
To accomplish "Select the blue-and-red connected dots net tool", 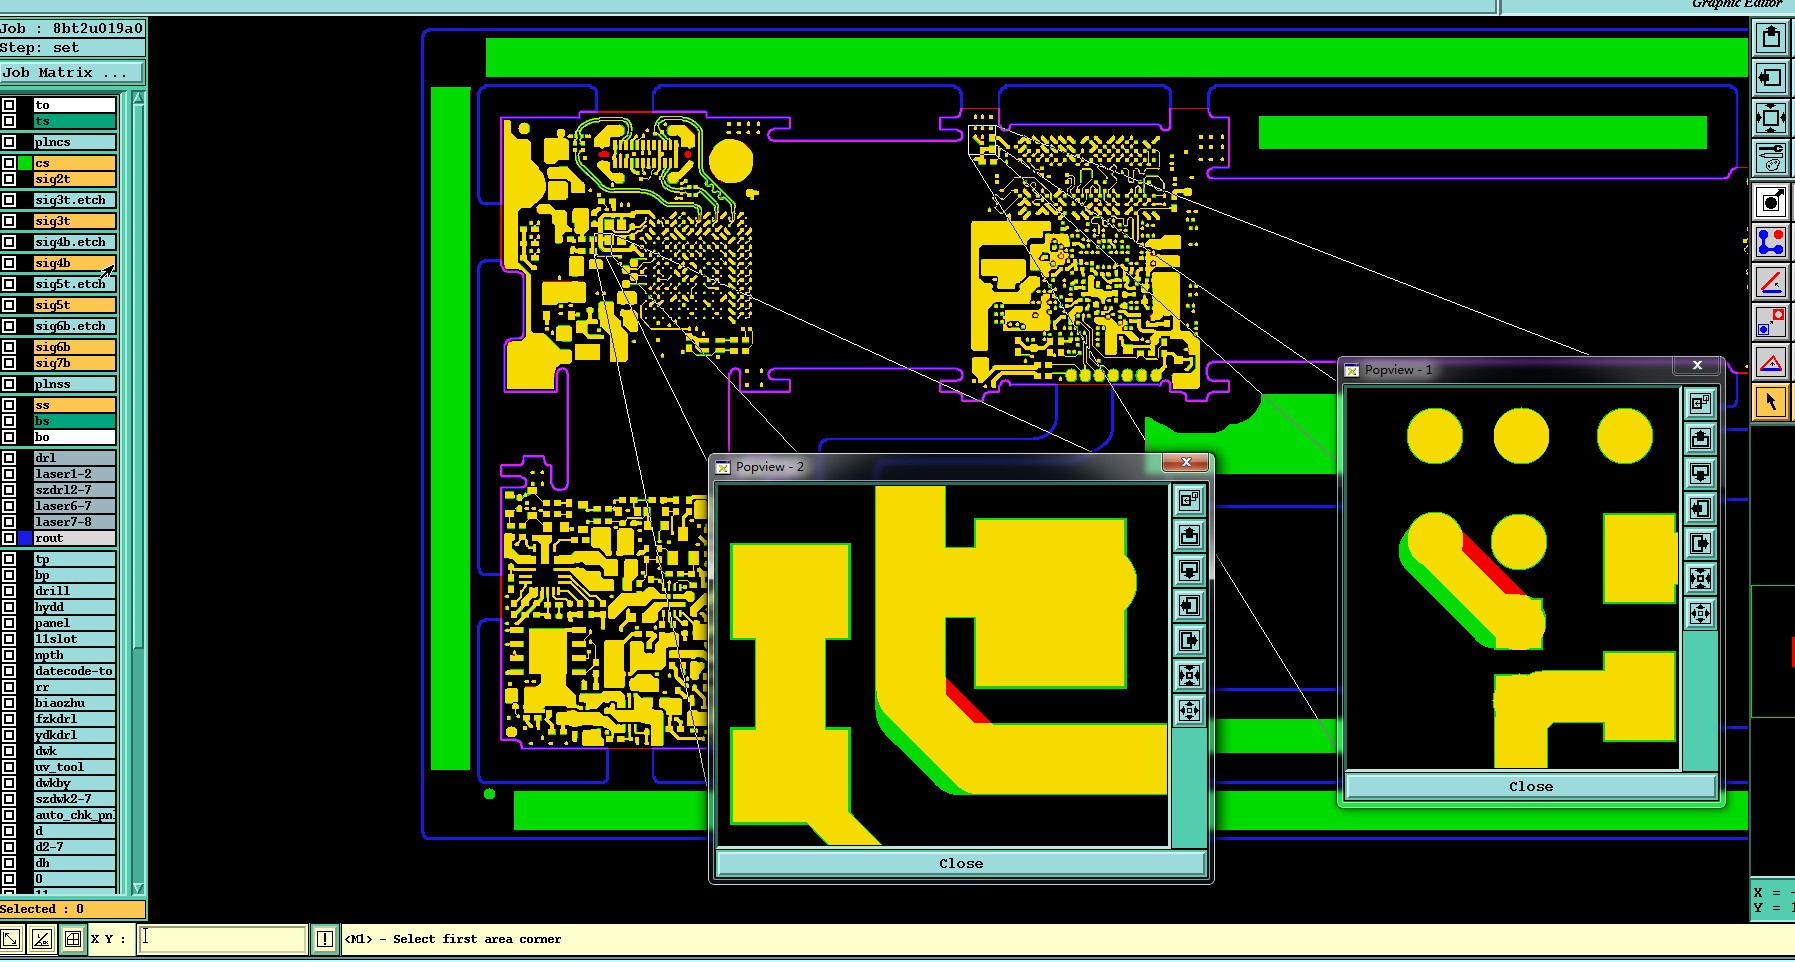I will pos(1771,242).
